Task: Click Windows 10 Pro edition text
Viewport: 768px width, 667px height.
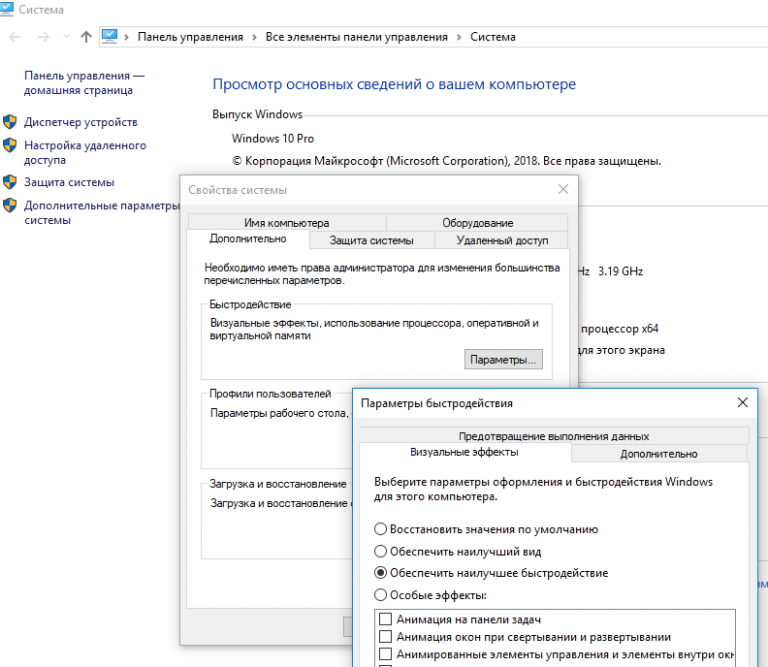Action: pyautogui.click(x=273, y=139)
